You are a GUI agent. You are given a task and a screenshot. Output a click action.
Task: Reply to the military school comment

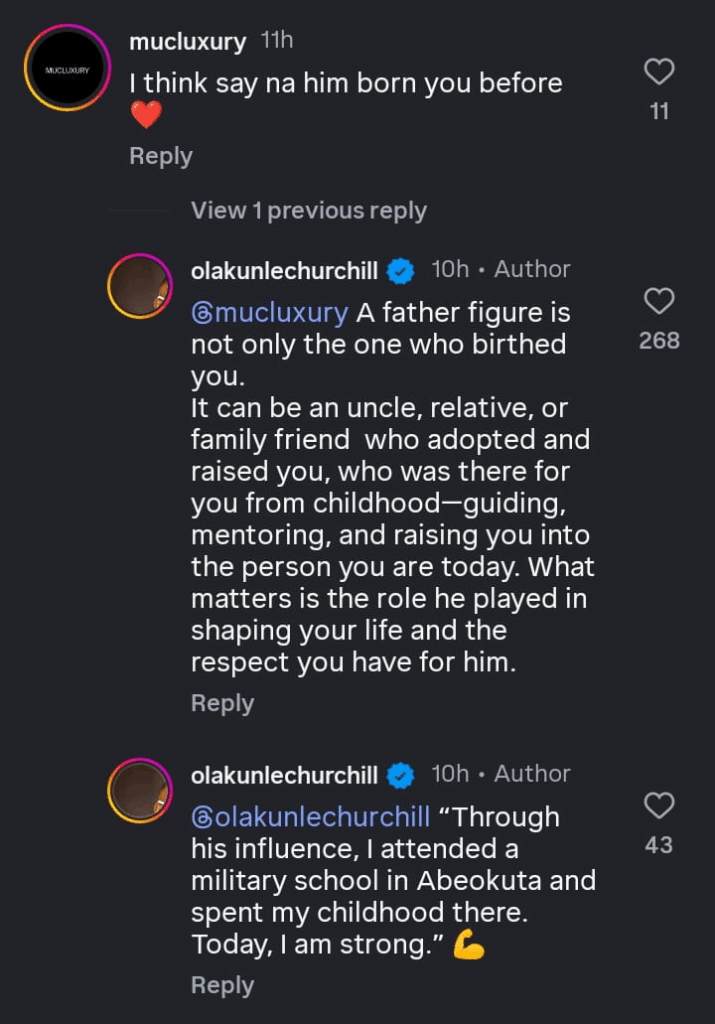click(222, 985)
